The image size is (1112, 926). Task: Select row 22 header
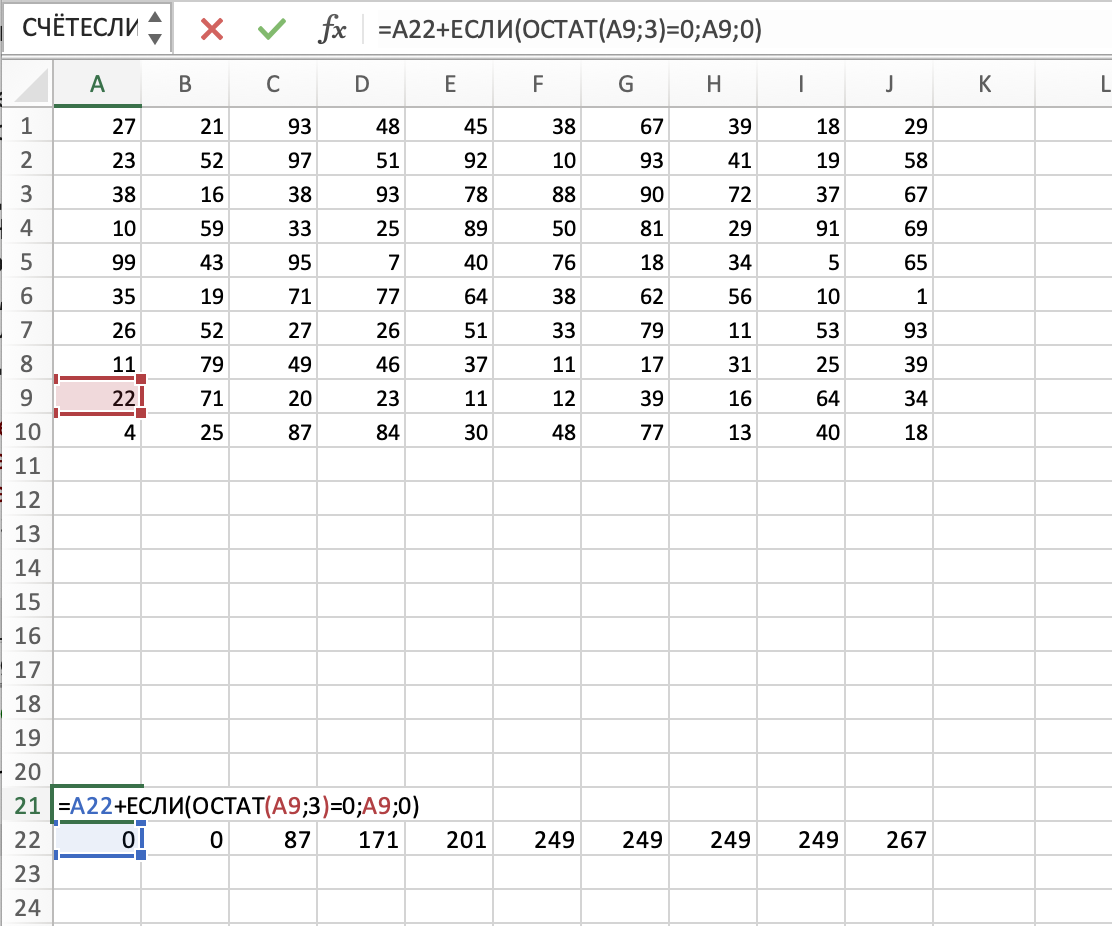27,840
